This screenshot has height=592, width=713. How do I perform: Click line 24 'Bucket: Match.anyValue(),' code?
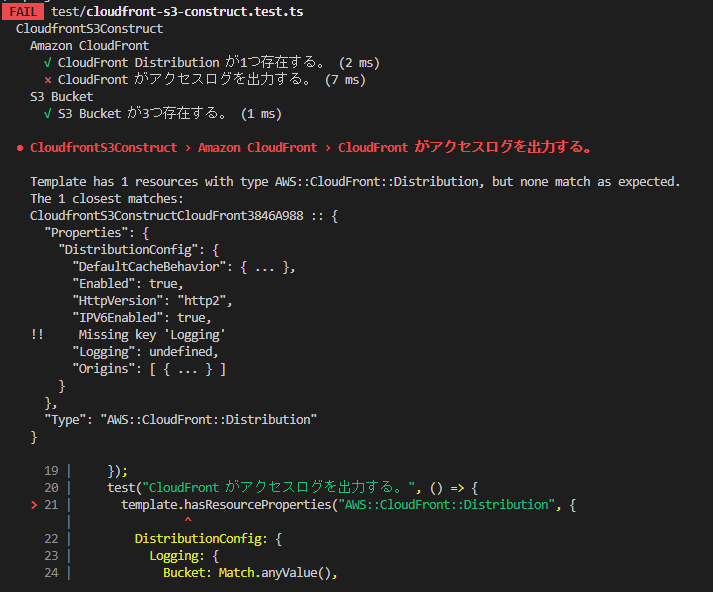(x=250, y=573)
